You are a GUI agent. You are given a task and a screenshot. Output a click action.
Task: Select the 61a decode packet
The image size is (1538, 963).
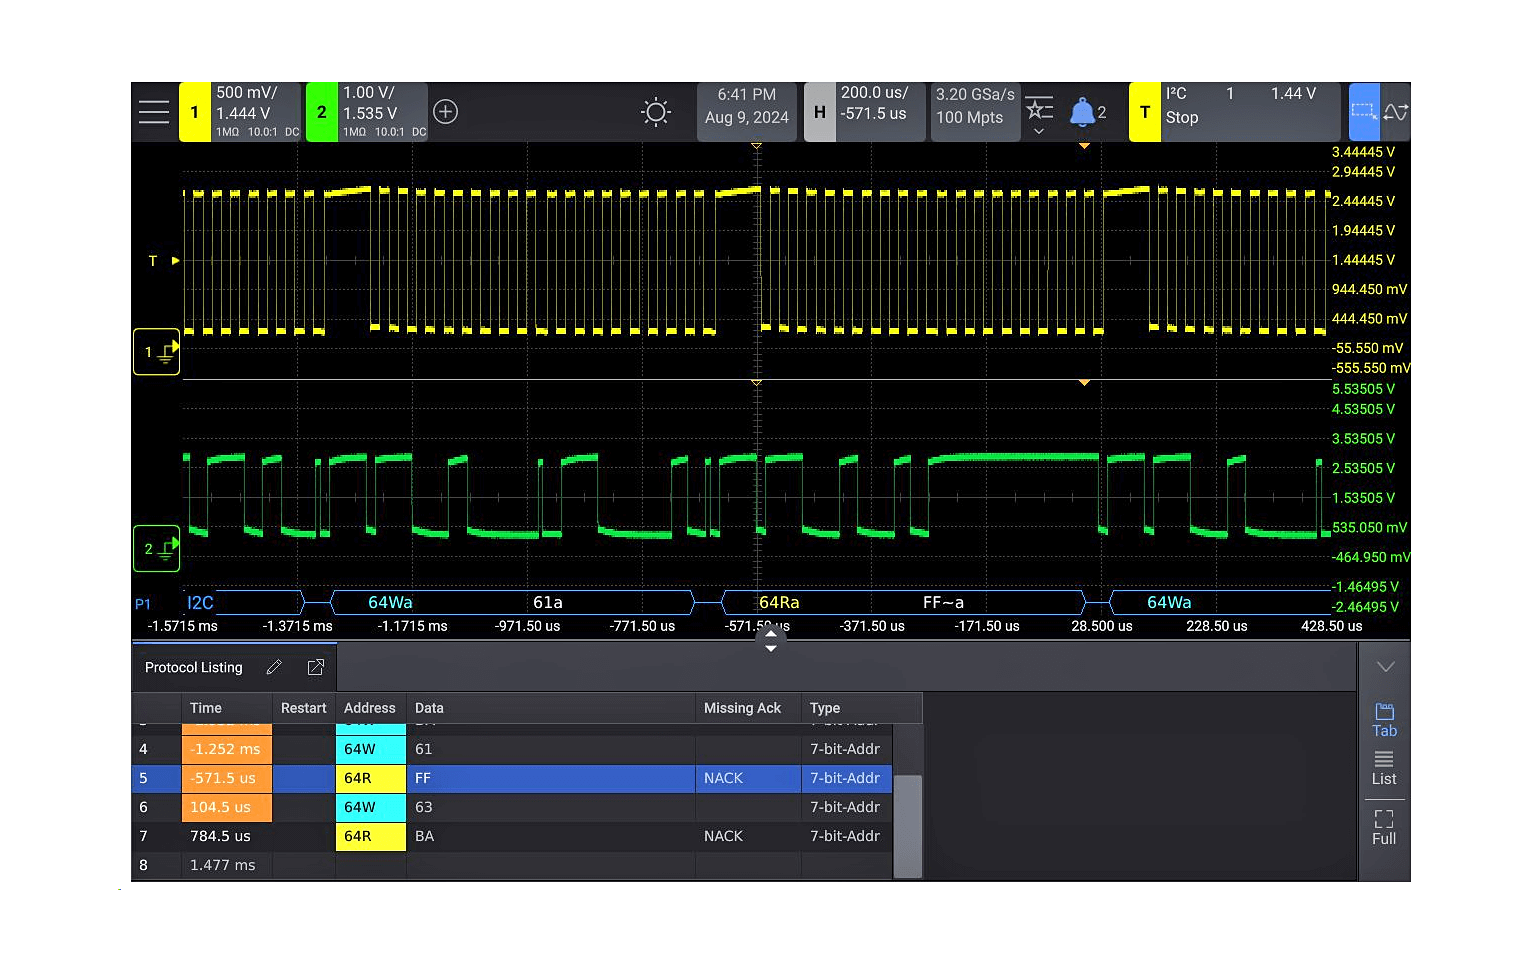(x=548, y=602)
